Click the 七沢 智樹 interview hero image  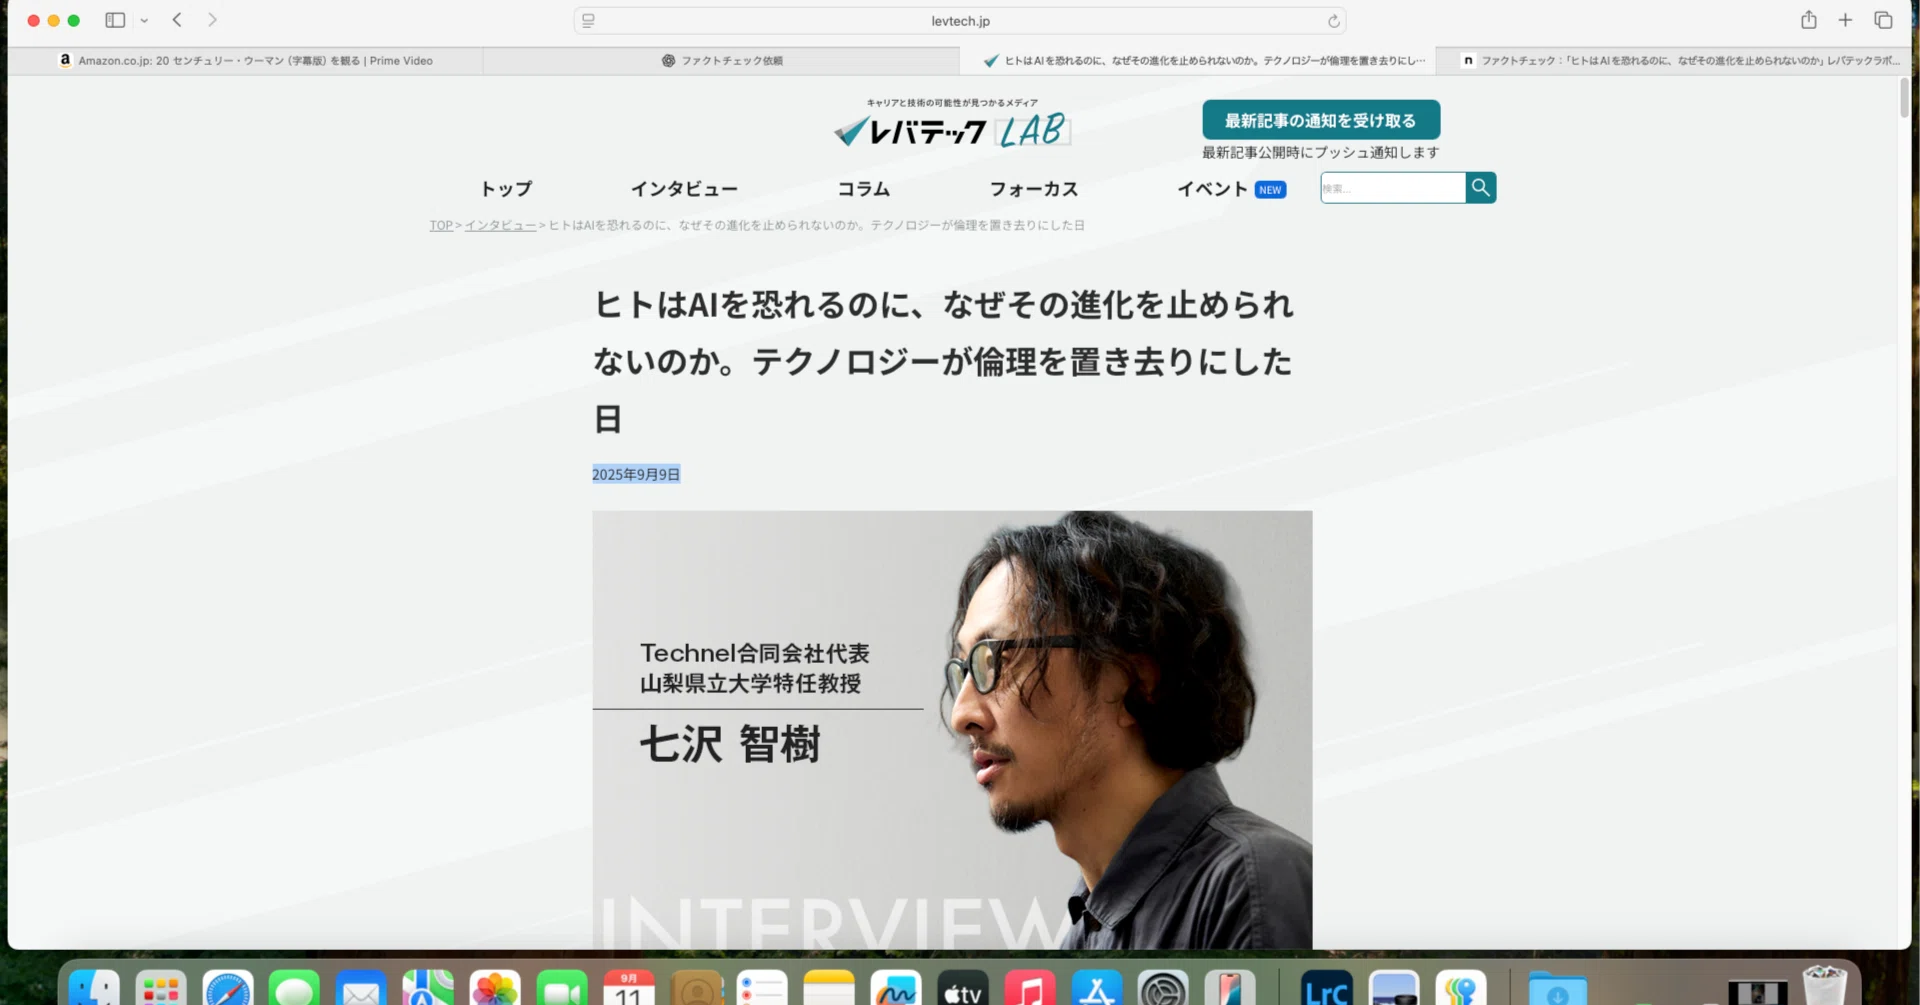pyautogui.click(x=952, y=730)
